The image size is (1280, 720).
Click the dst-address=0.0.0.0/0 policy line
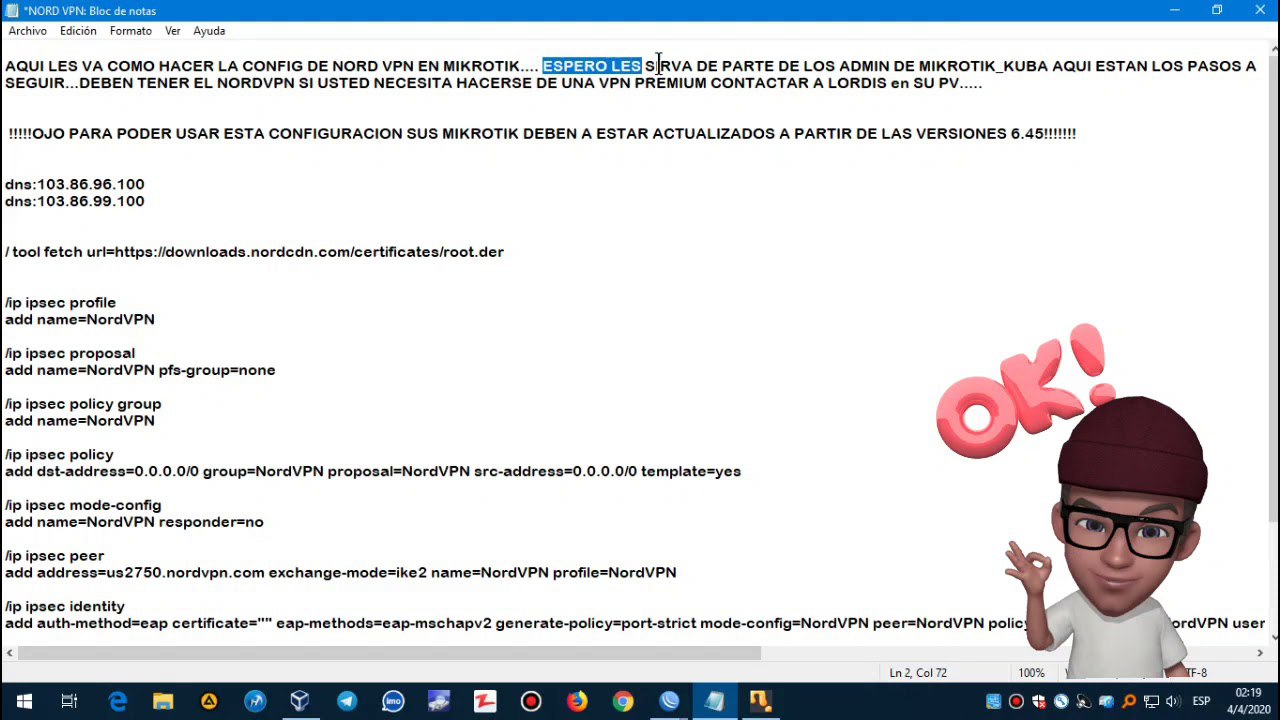click(x=373, y=471)
